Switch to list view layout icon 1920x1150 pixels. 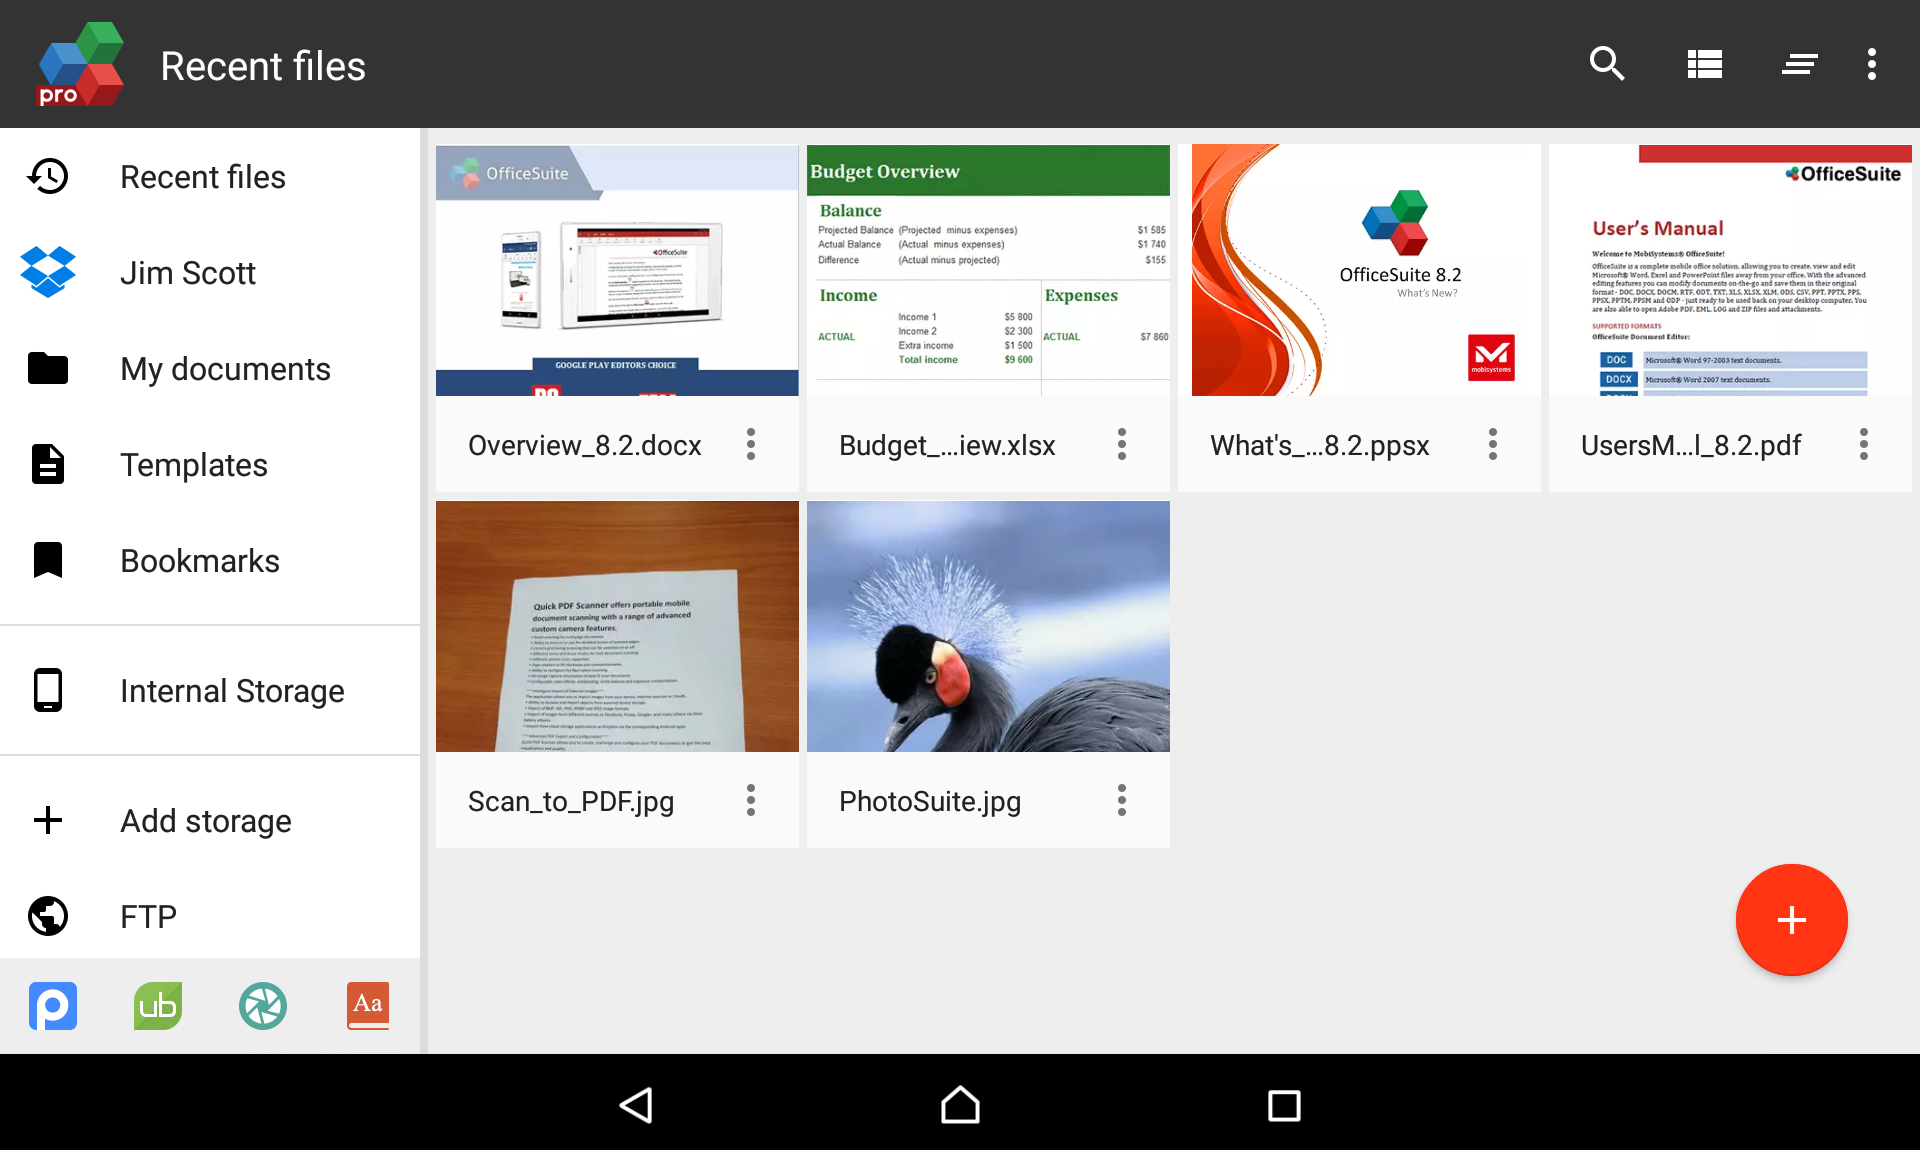(1704, 64)
